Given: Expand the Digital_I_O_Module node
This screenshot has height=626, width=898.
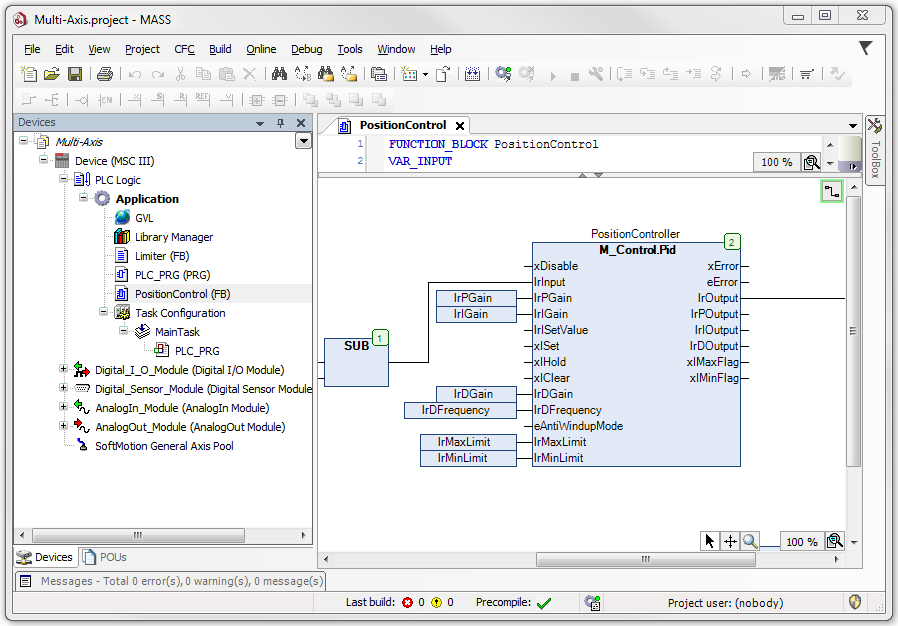Looking at the screenshot, I should [x=62, y=370].
